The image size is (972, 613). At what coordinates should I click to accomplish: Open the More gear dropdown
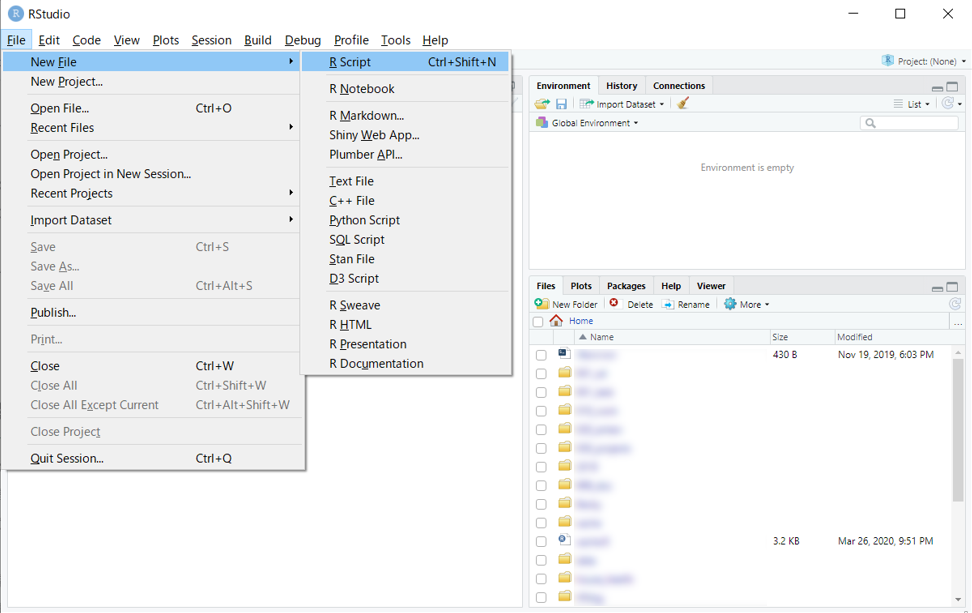coord(747,304)
